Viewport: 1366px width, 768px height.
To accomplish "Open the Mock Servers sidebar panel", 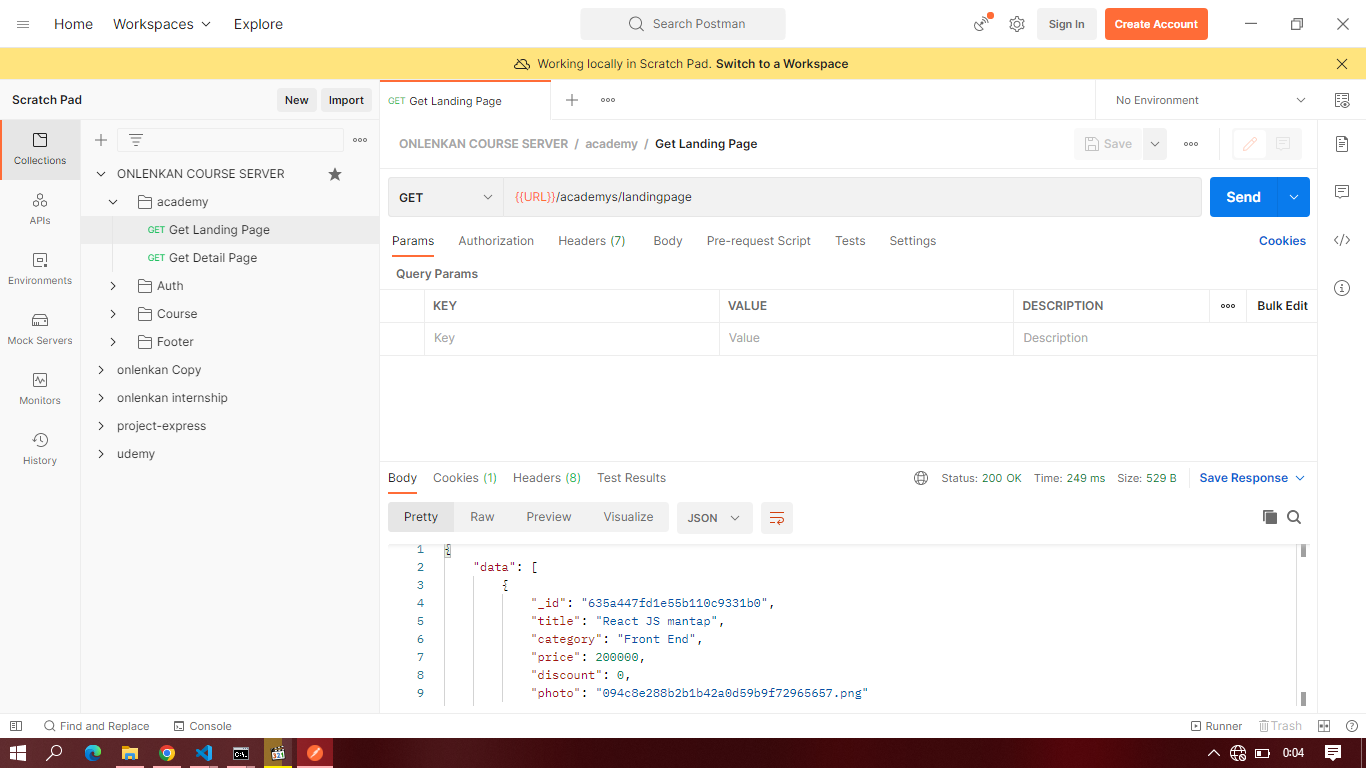I will (x=40, y=329).
